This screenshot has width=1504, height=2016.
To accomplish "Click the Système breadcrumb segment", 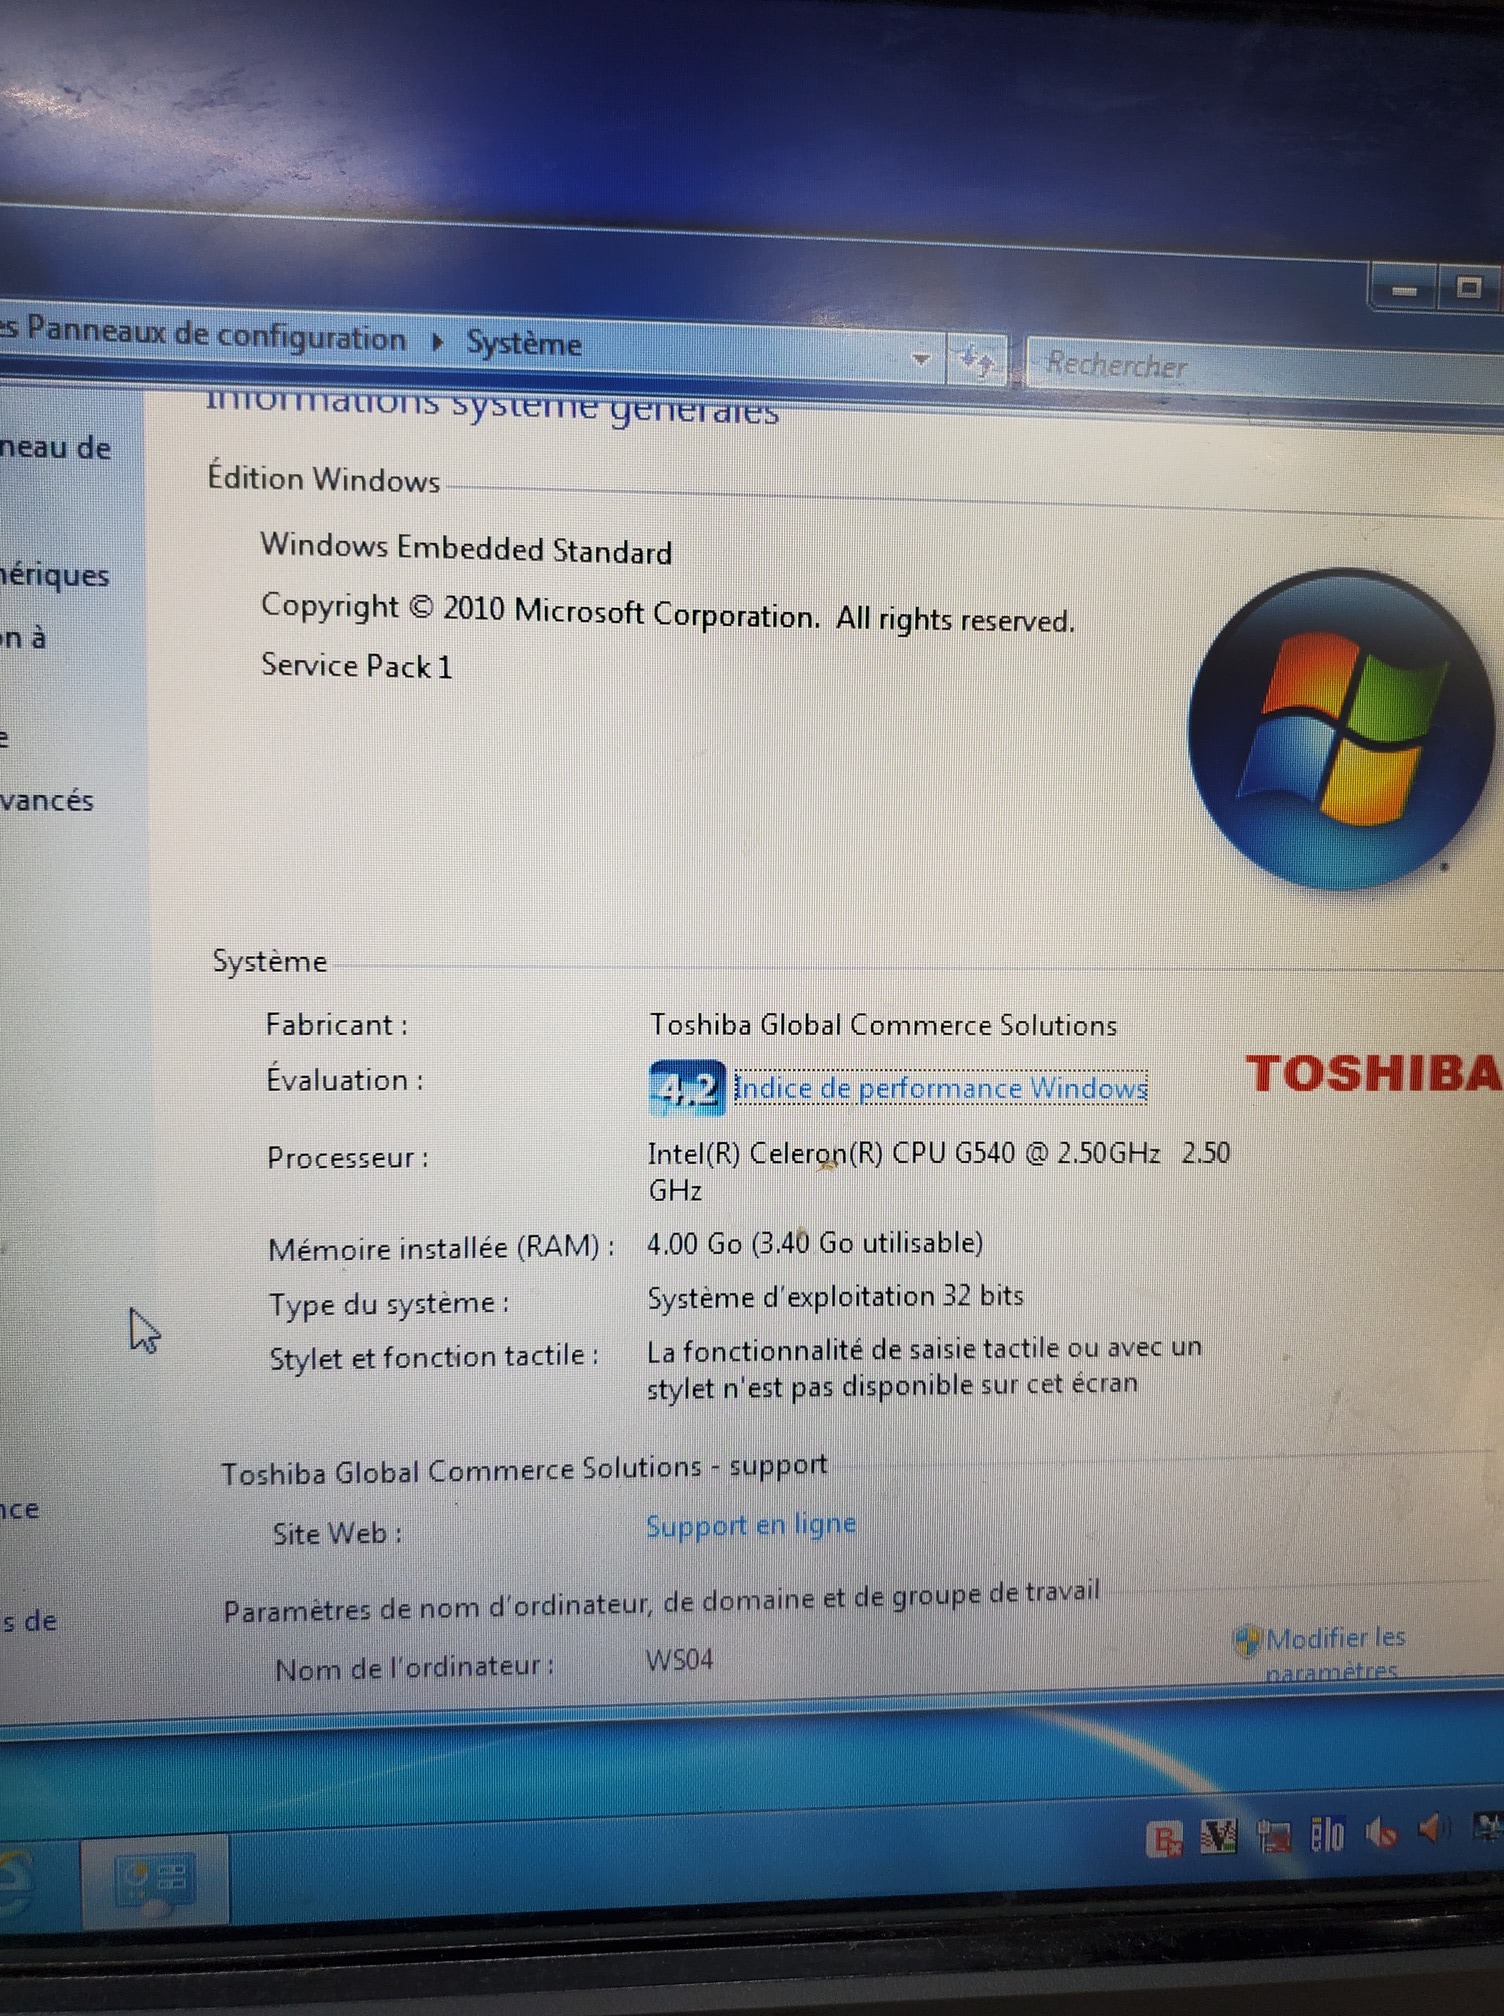I will coord(524,343).
